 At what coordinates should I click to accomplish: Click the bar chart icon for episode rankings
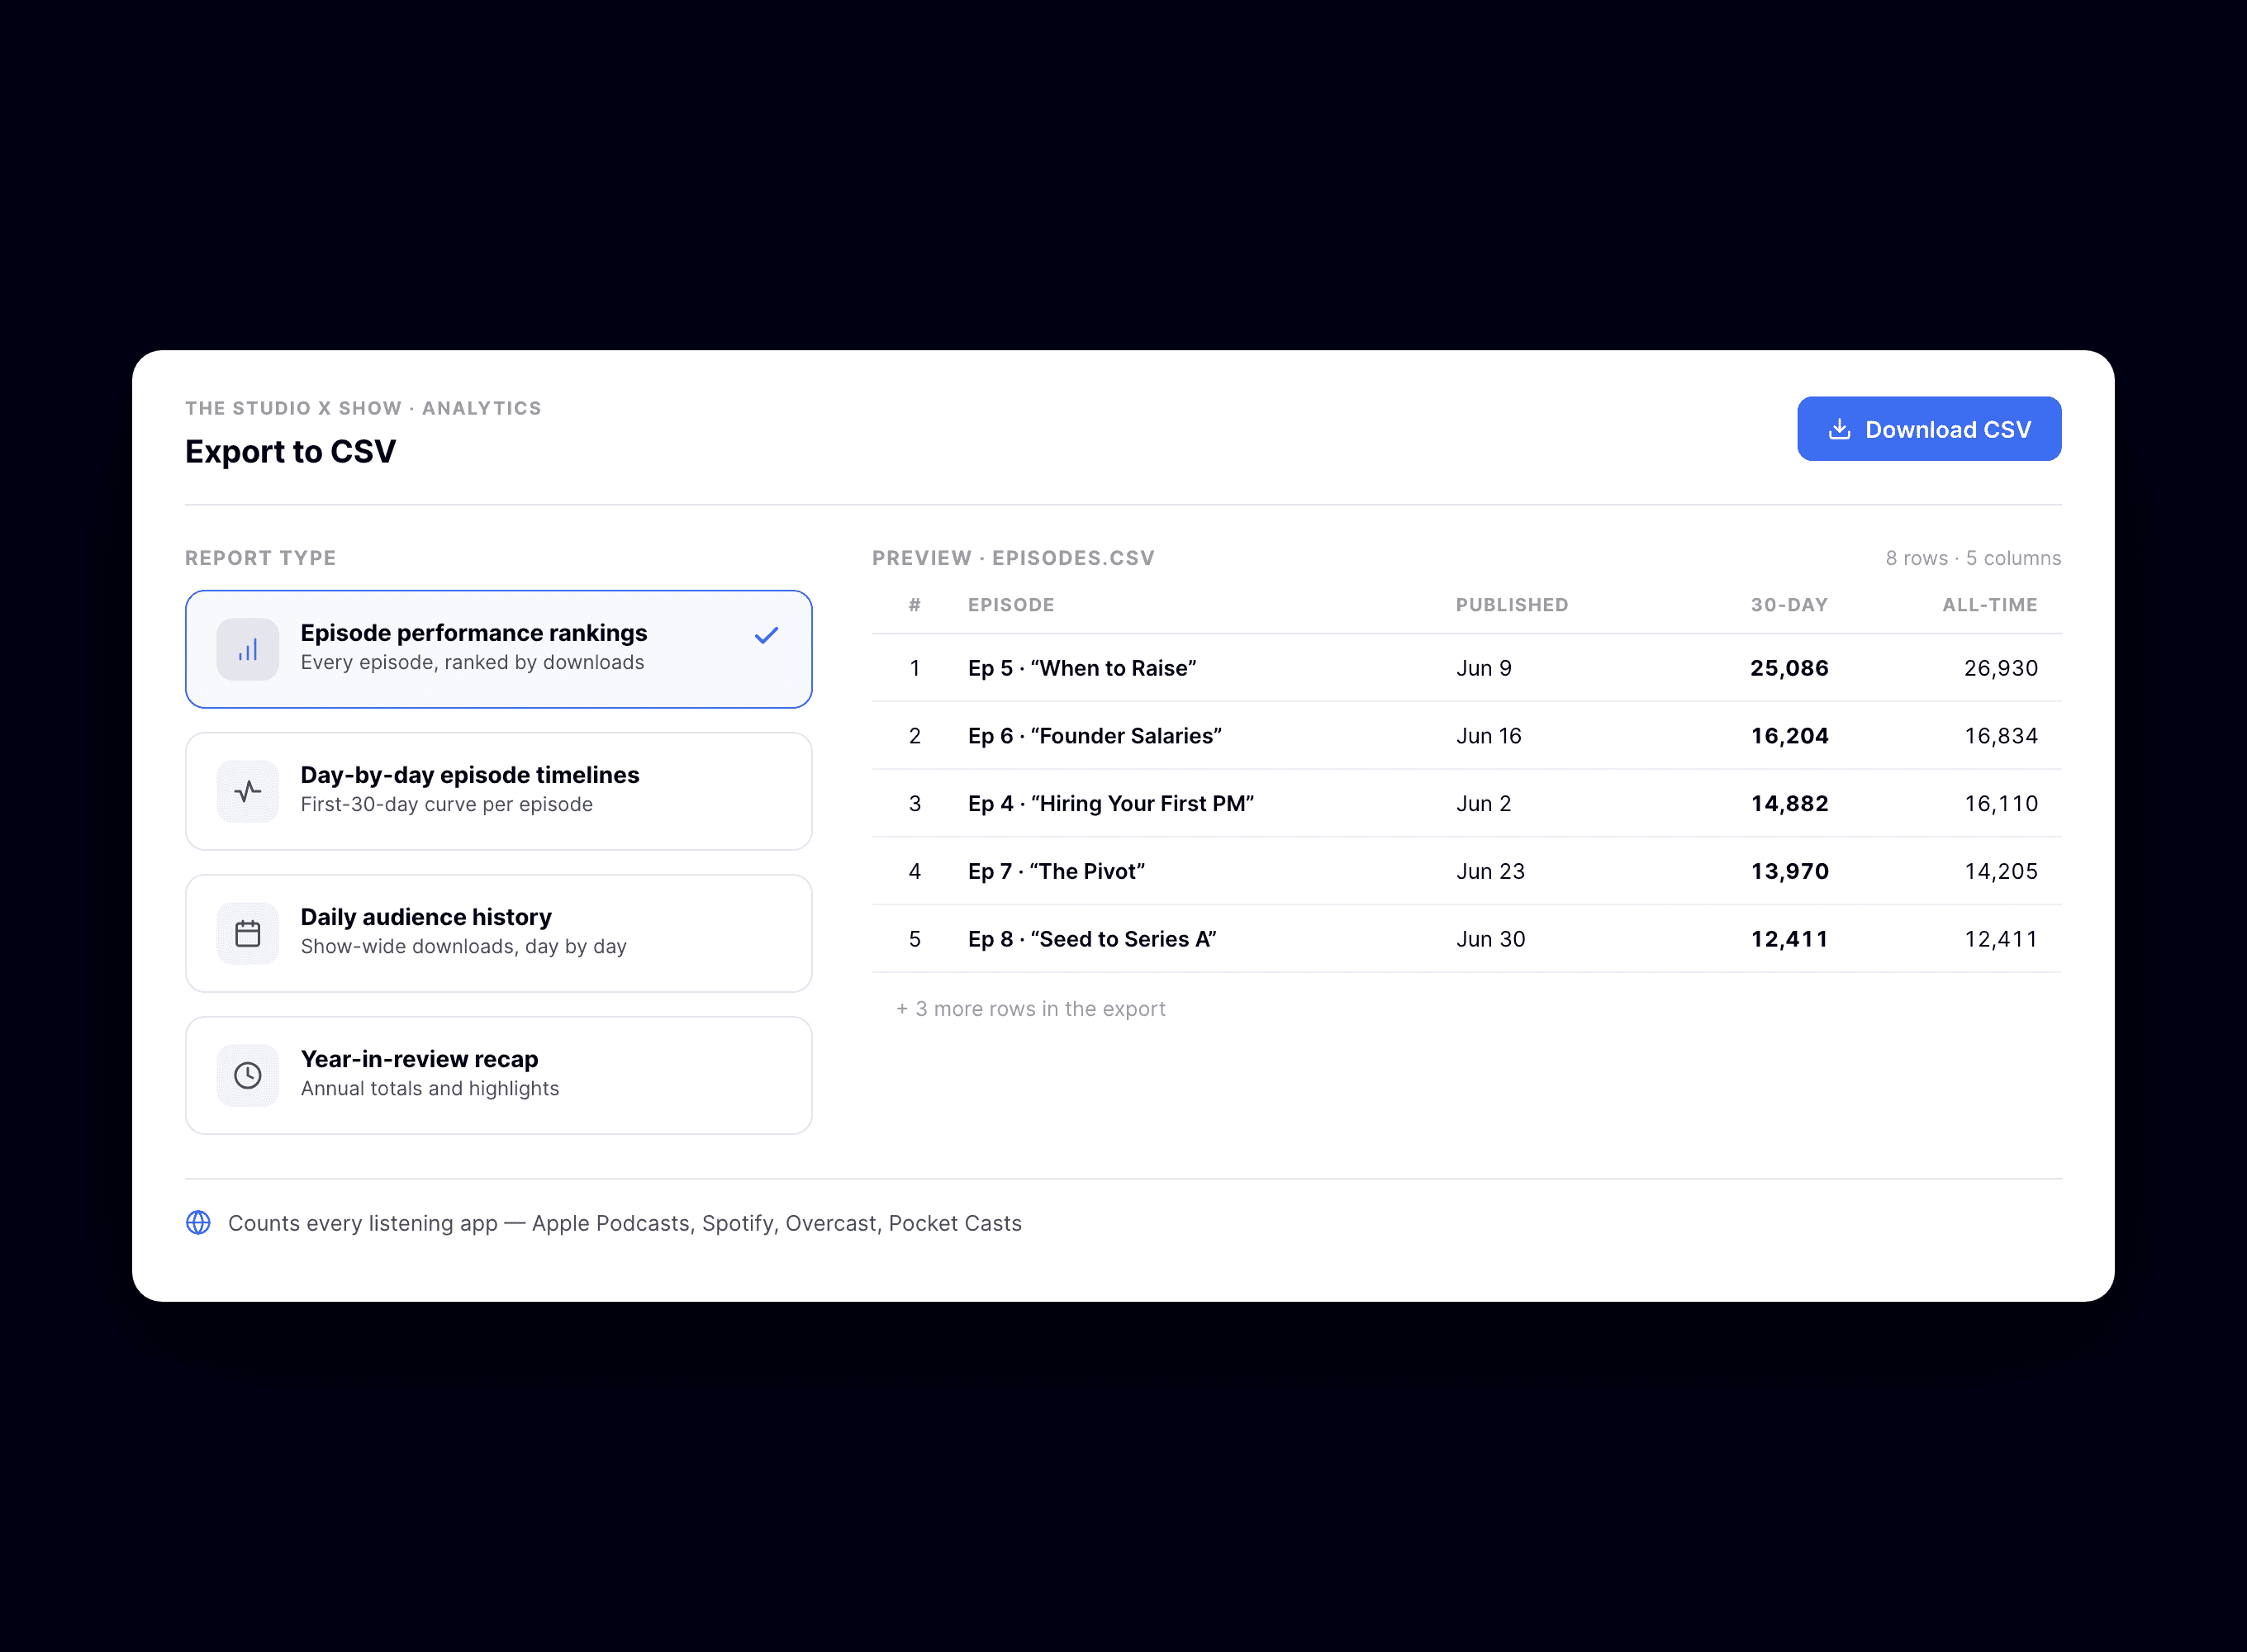point(247,649)
